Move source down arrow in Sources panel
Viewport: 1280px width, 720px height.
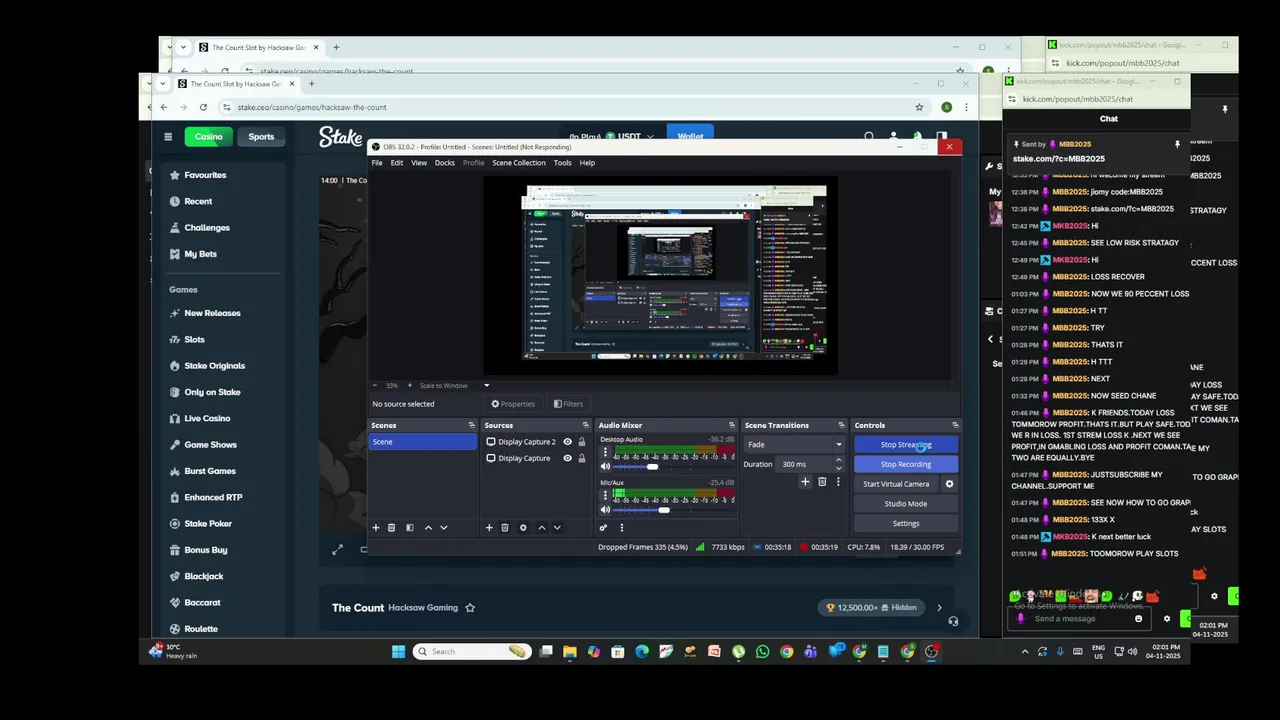pyautogui.click(x=557, y=528)
